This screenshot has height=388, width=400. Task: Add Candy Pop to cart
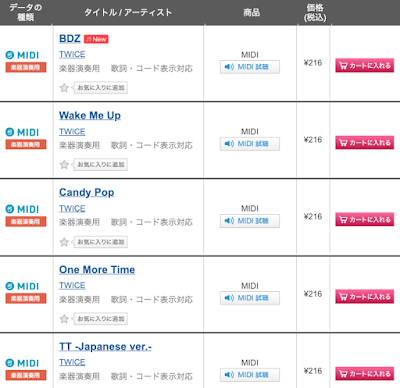[365, 220]
